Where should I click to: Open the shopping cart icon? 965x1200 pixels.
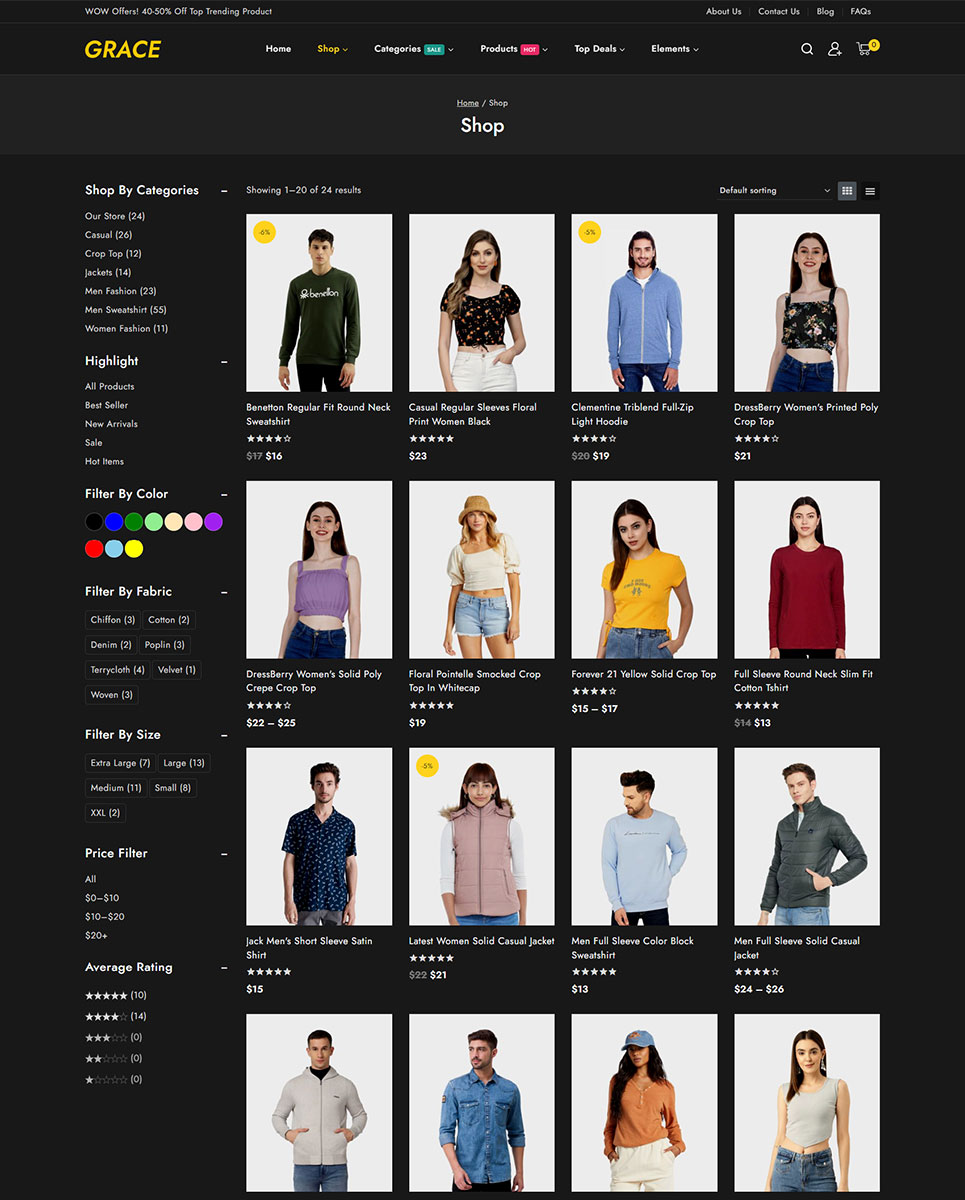[864, 49]
